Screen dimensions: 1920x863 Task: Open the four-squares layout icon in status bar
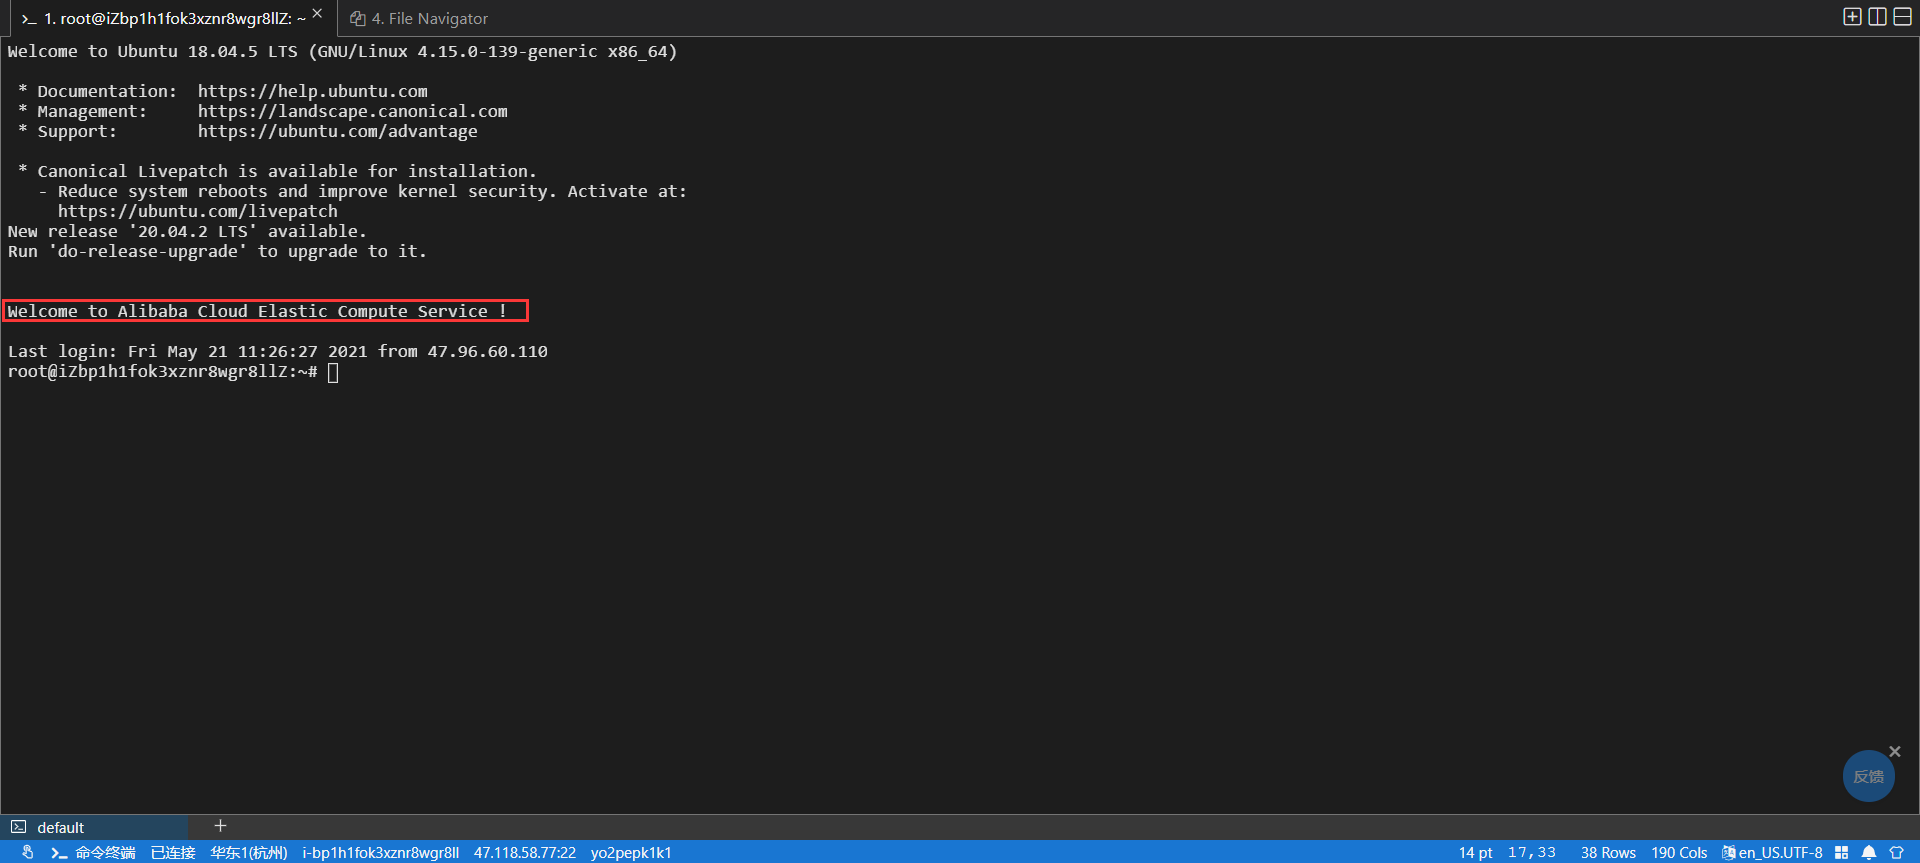[x=1841, y=853]
